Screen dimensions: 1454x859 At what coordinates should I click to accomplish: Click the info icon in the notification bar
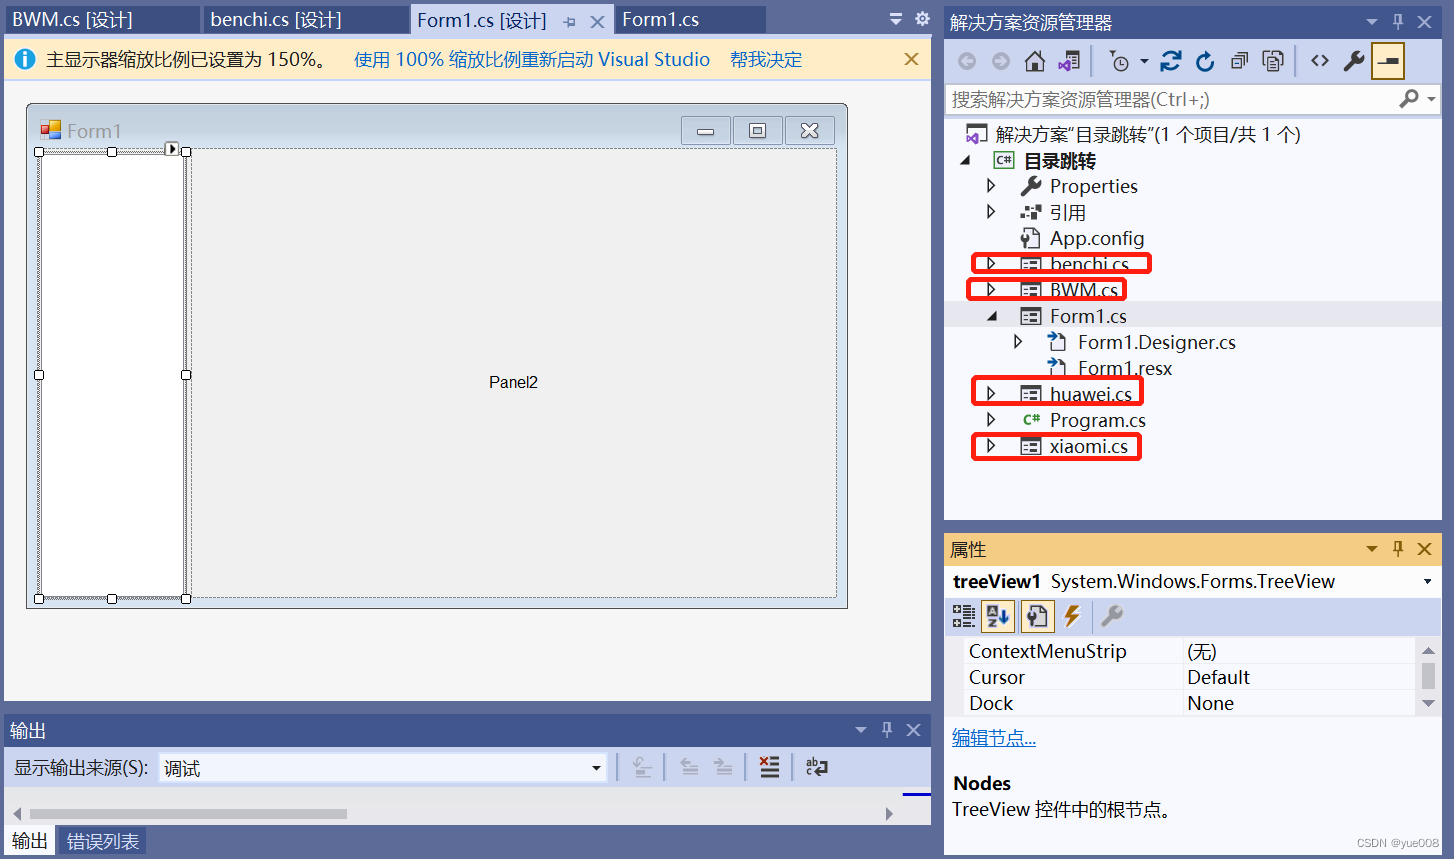coord(25,60)
